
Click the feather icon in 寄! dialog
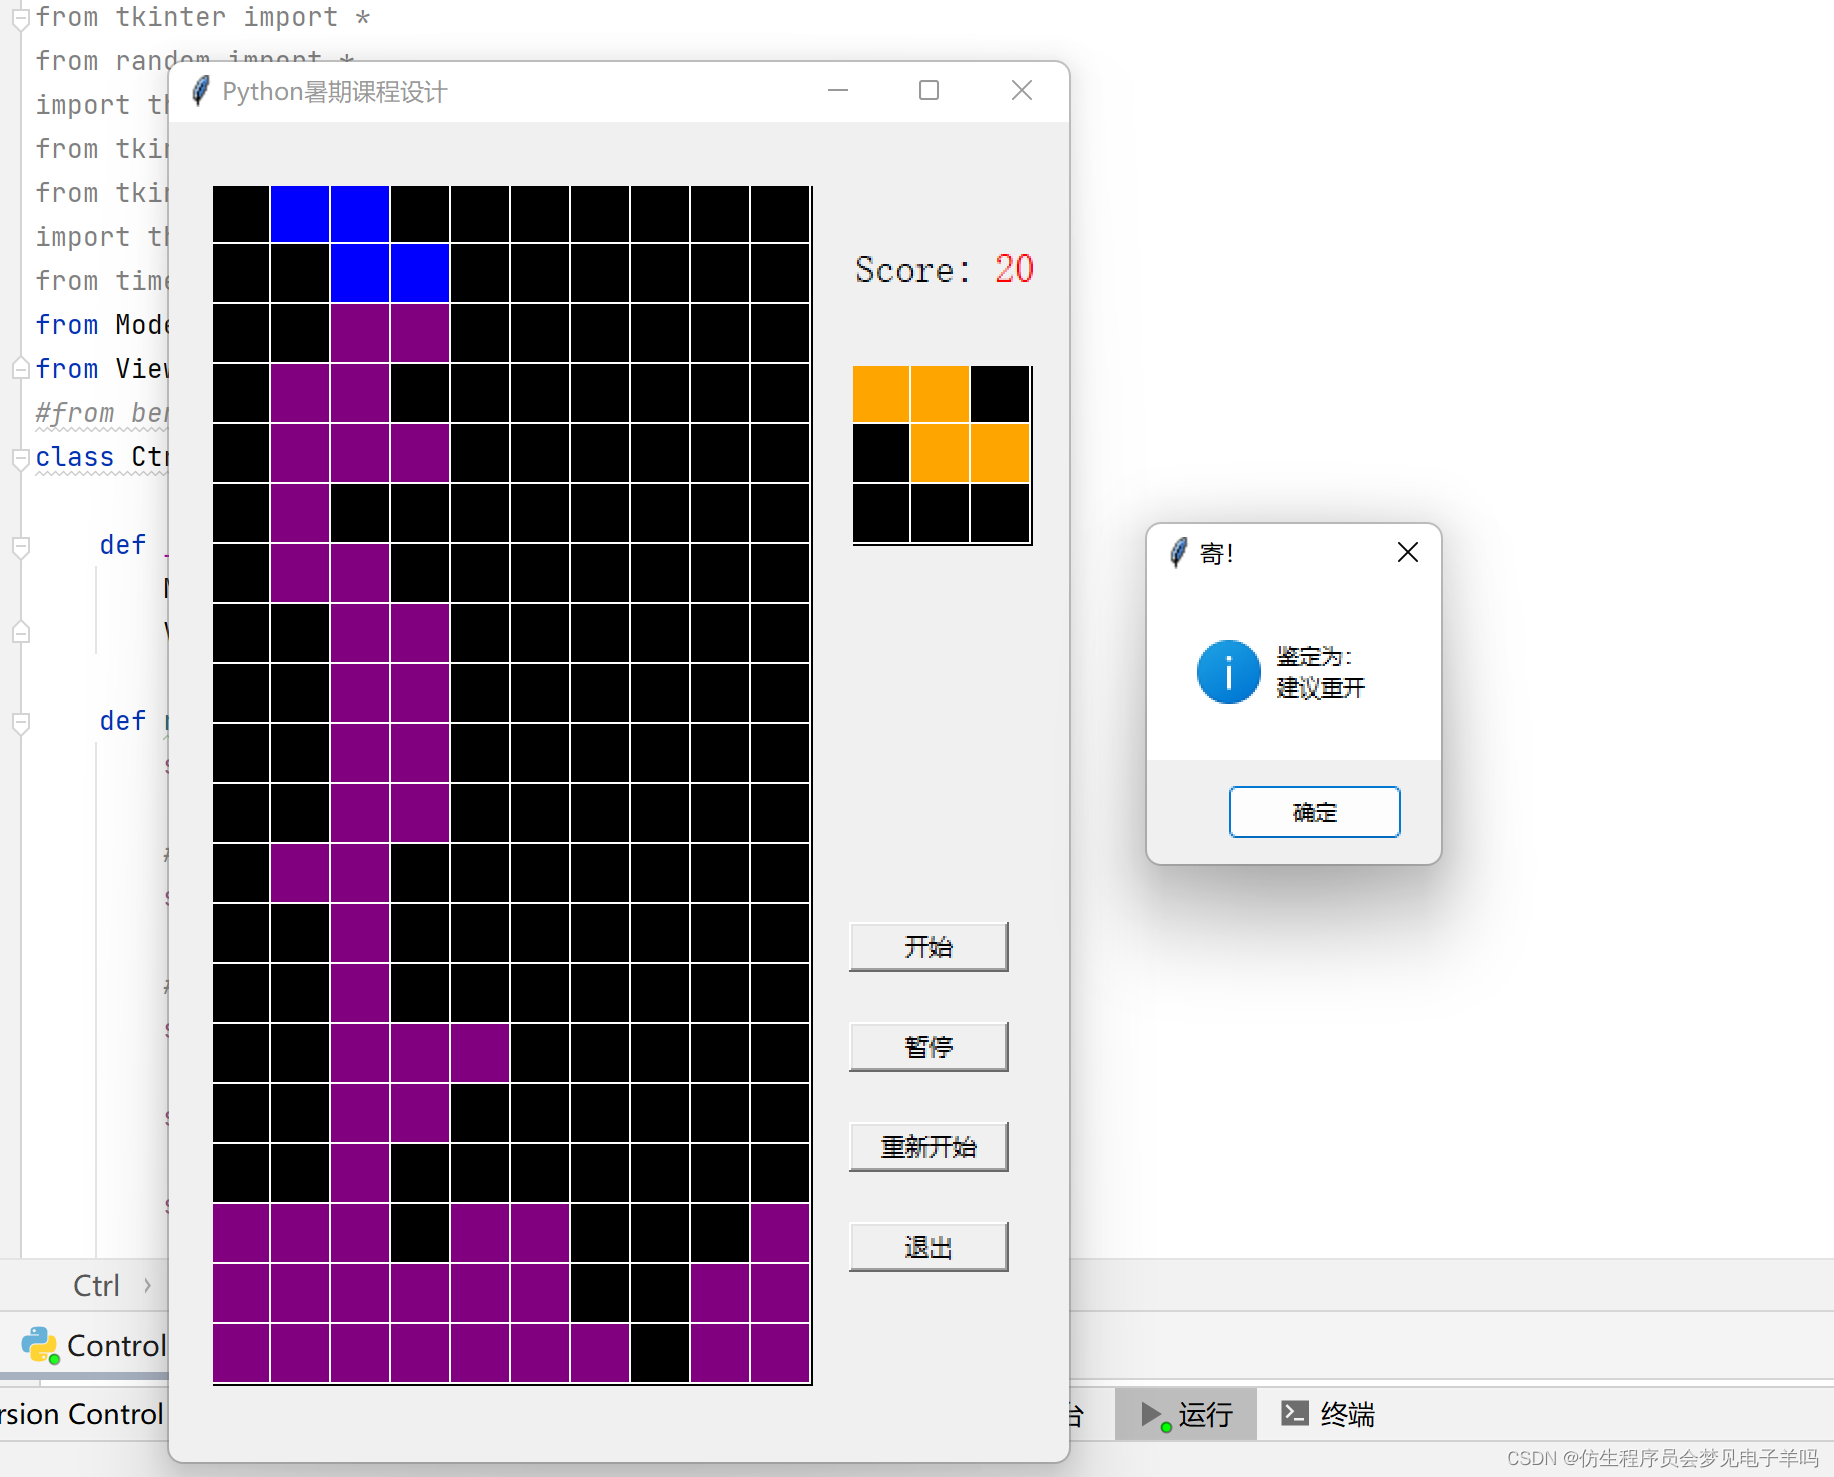[1179, 552]
